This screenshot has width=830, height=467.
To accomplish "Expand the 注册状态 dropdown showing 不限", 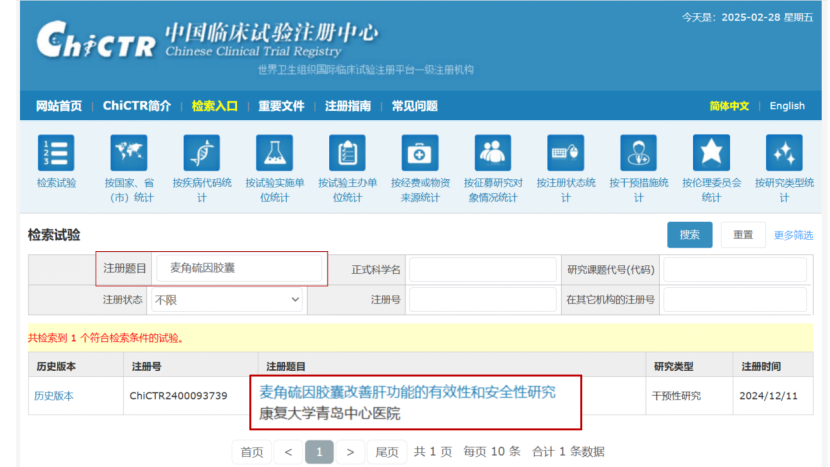I will click(x=227, y=300).
